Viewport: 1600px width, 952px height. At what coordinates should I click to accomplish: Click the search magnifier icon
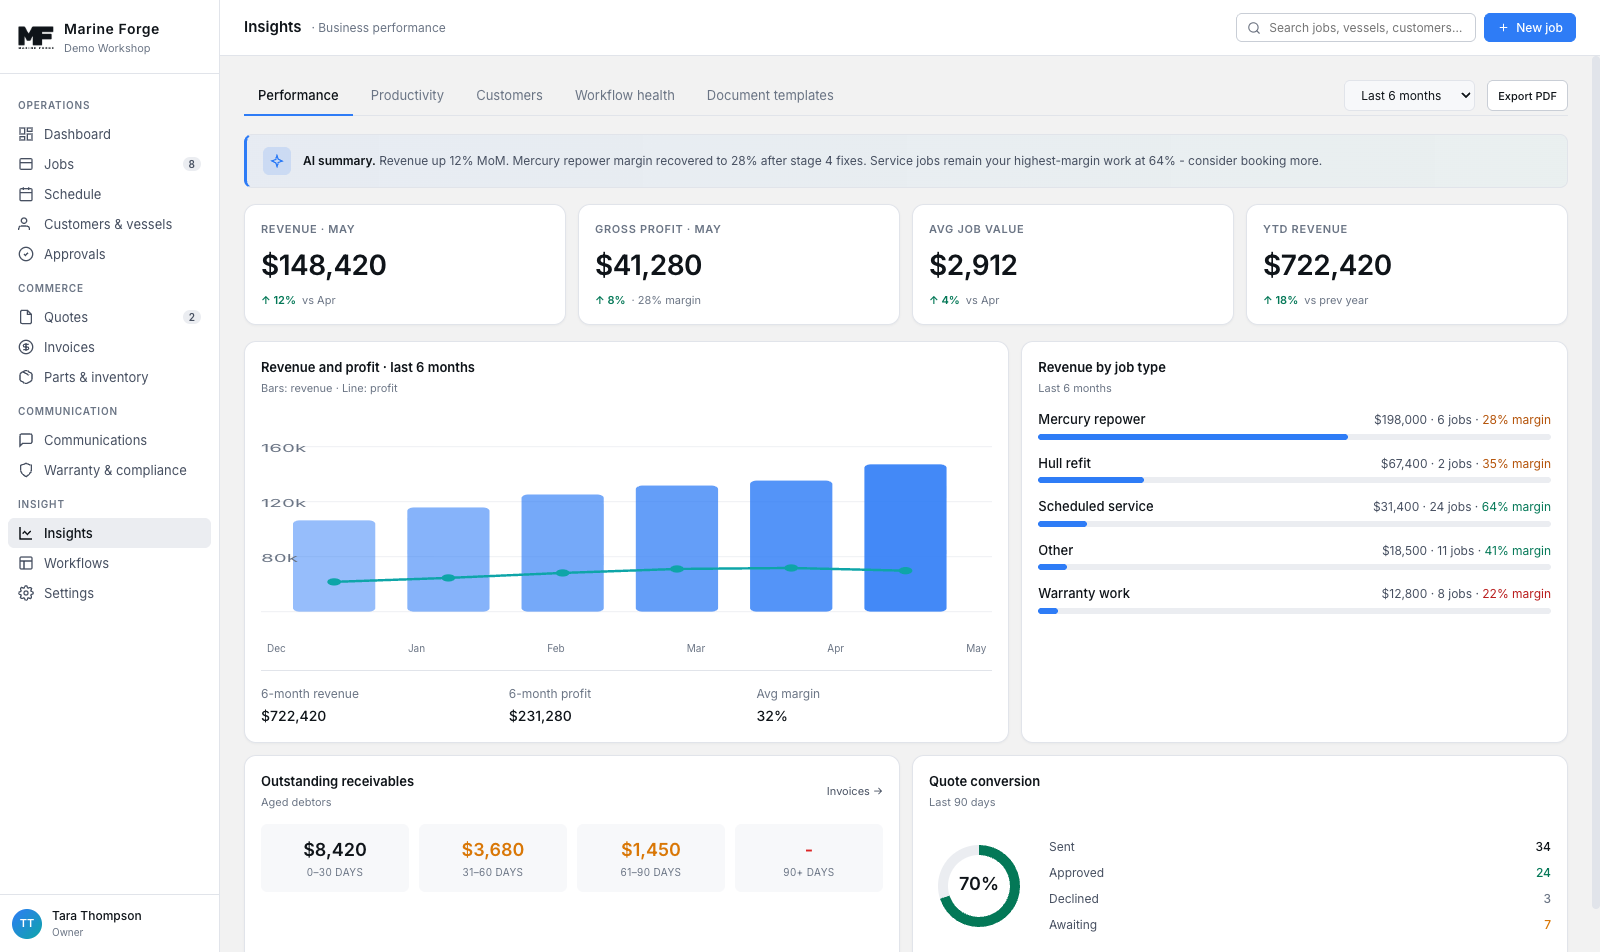(1254, 28)
